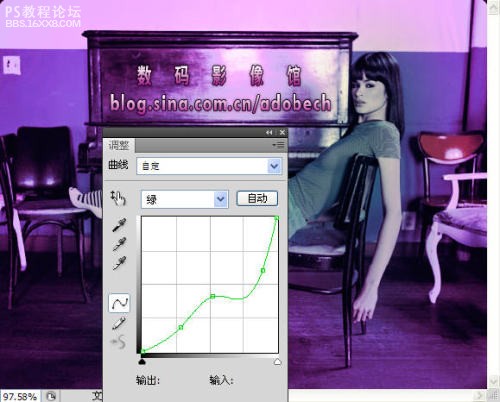Collapse the panel with double-arrow icon
Screen dimensions: 500x402
coord(269,132)
